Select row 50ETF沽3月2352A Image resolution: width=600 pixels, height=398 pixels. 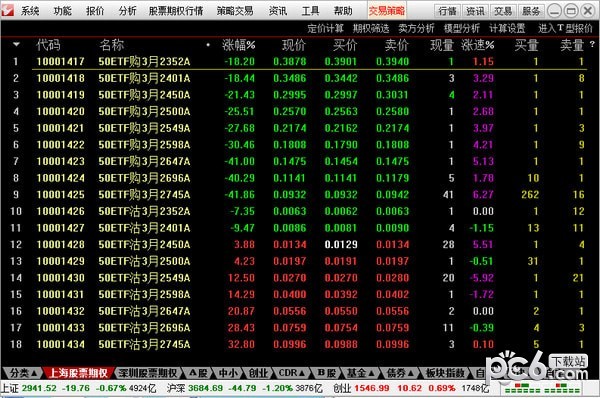click(300, 211)
